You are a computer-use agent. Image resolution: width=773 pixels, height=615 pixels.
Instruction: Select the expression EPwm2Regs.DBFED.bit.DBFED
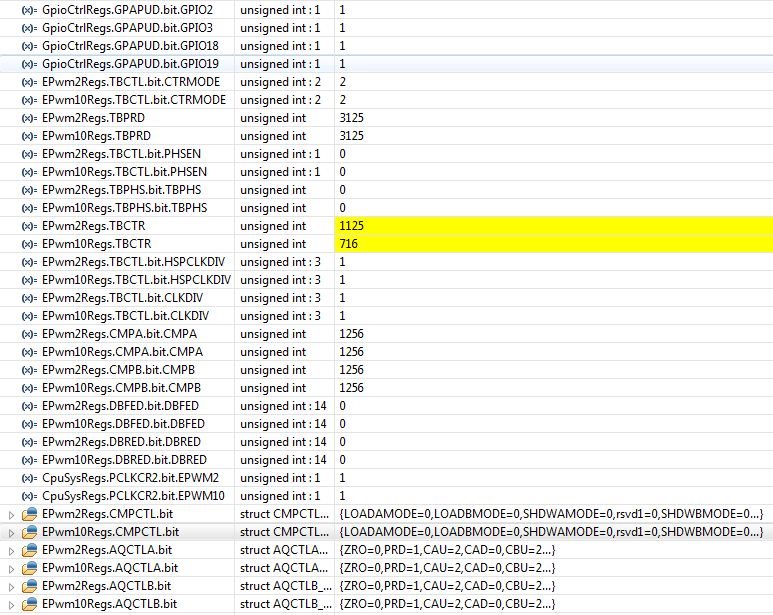tap(120, 406)
